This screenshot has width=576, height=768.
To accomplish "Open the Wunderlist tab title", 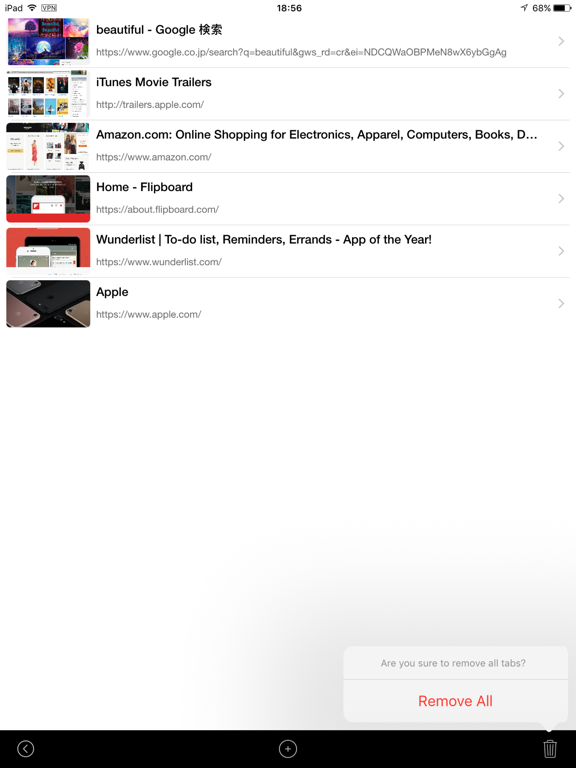I will (264, 240).
